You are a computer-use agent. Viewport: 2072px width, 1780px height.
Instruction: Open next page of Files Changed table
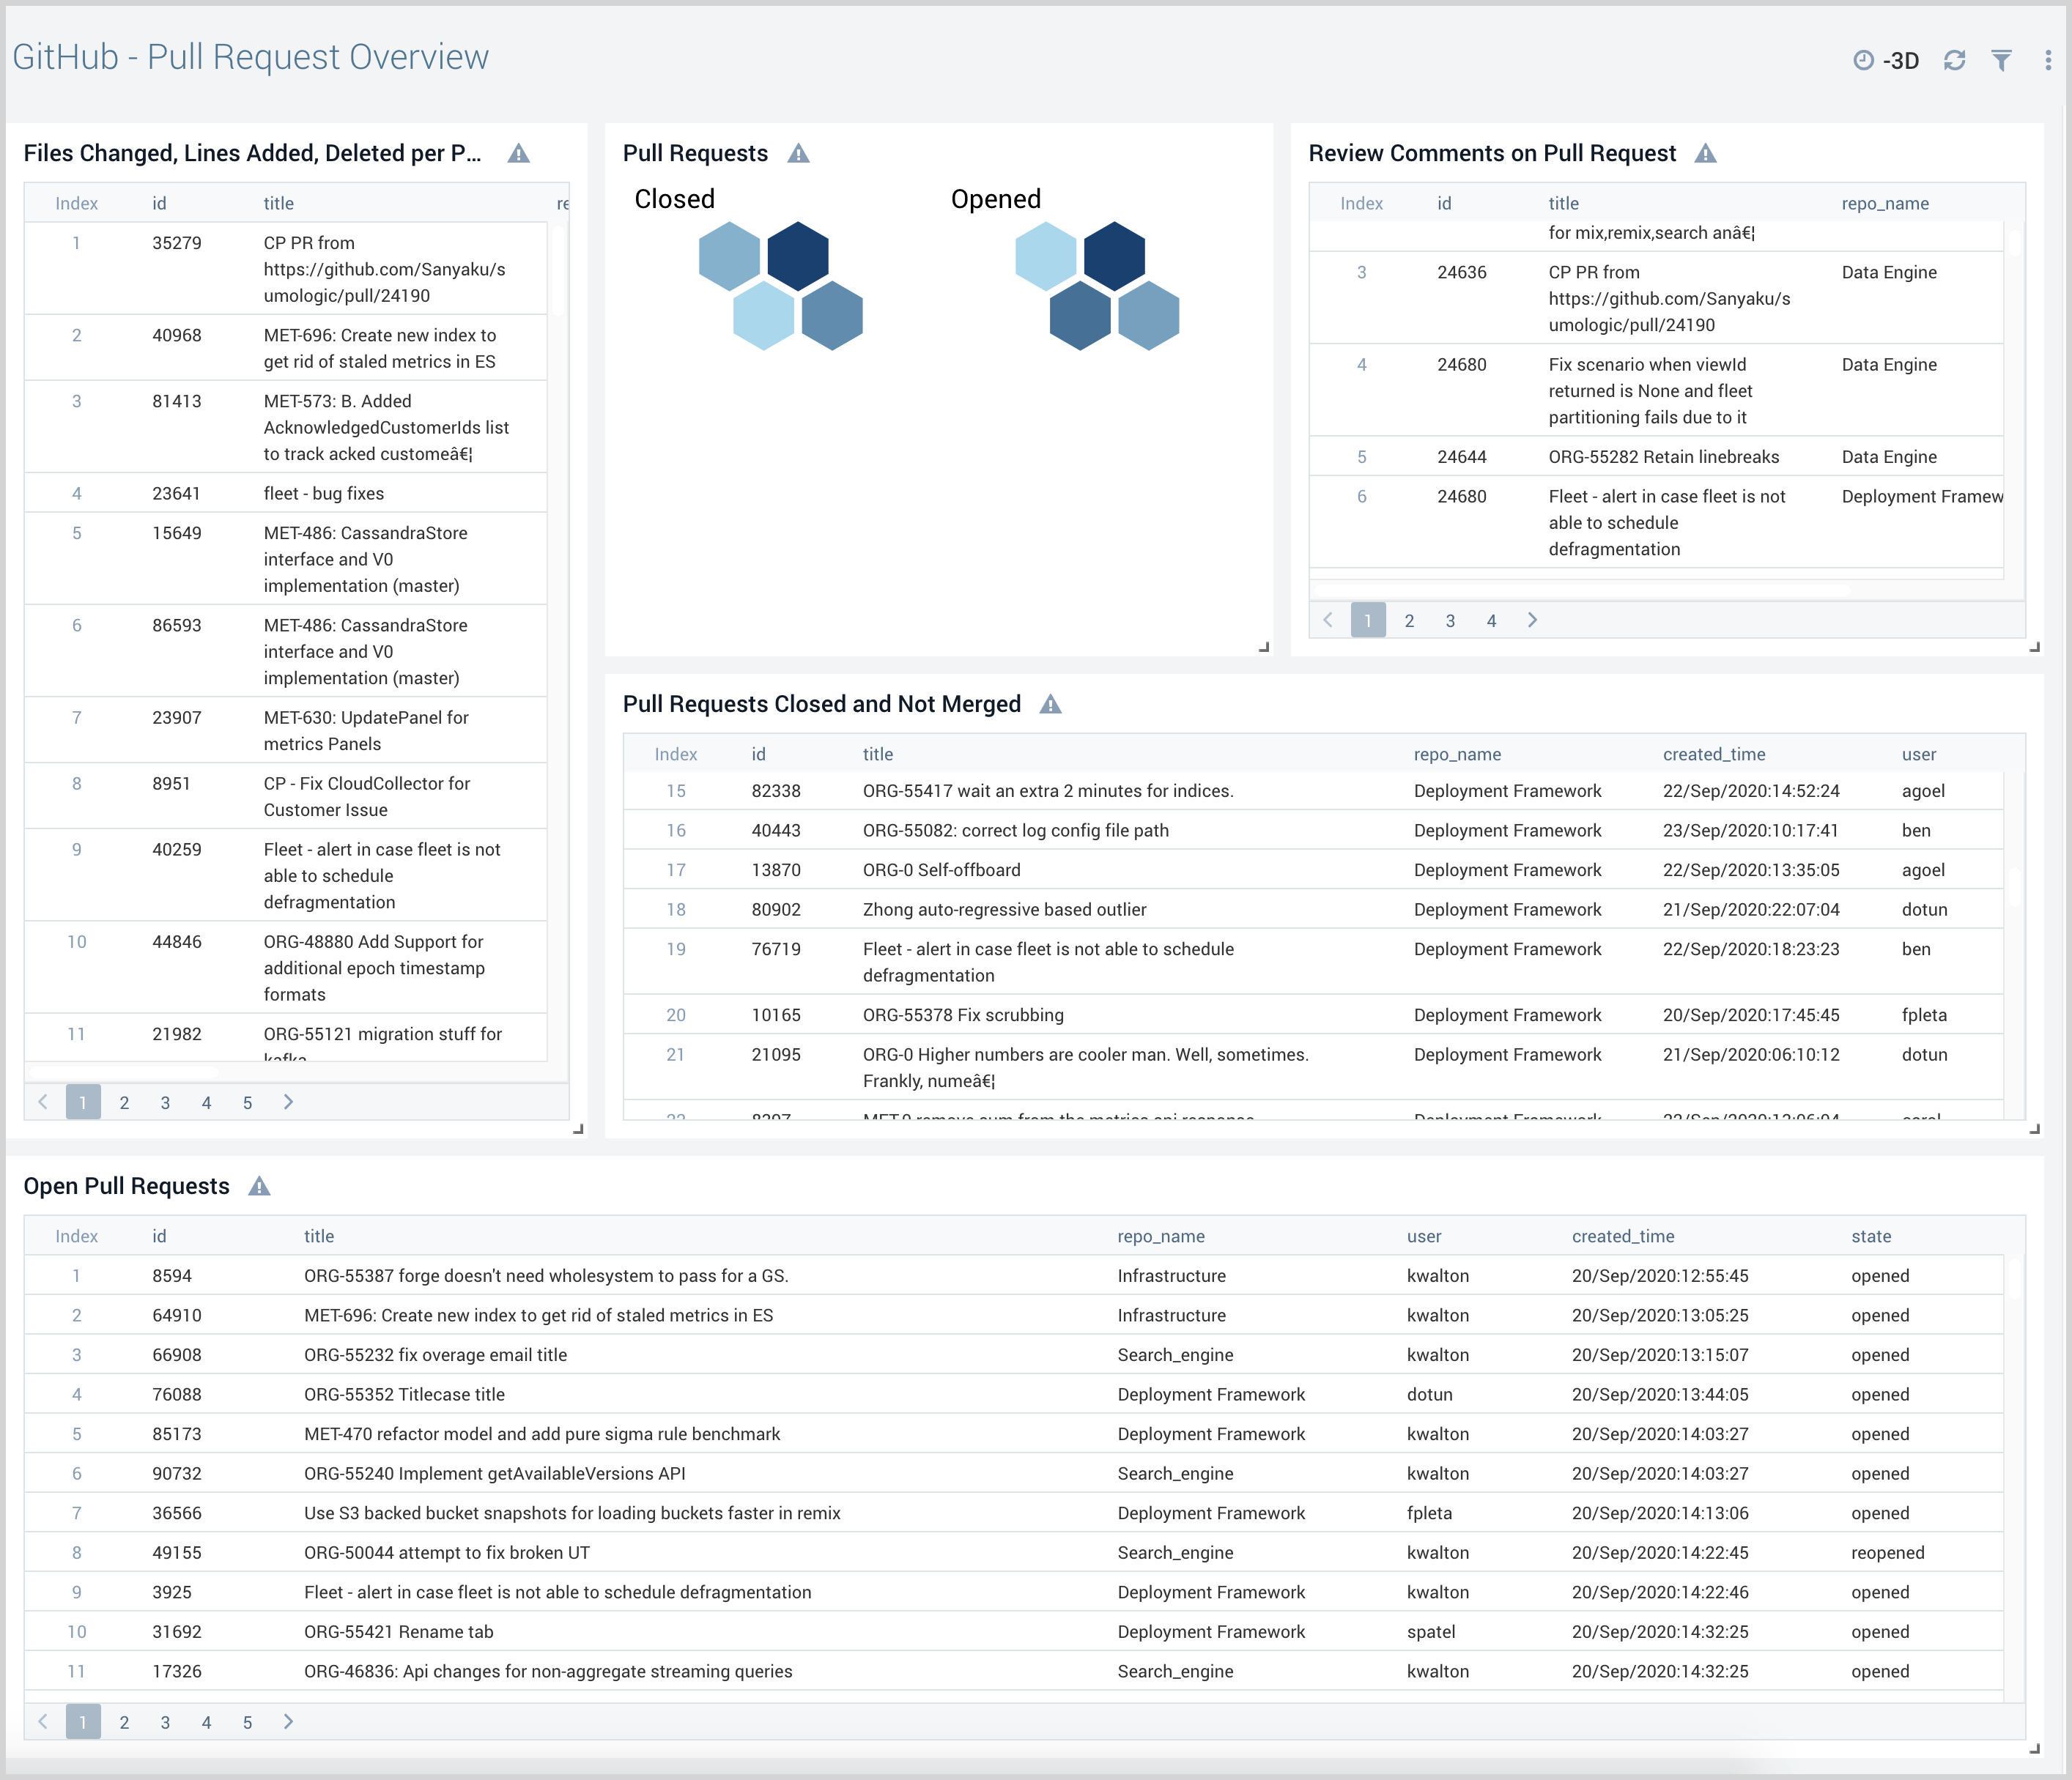pyautogui.click(x=289, y=1101)
